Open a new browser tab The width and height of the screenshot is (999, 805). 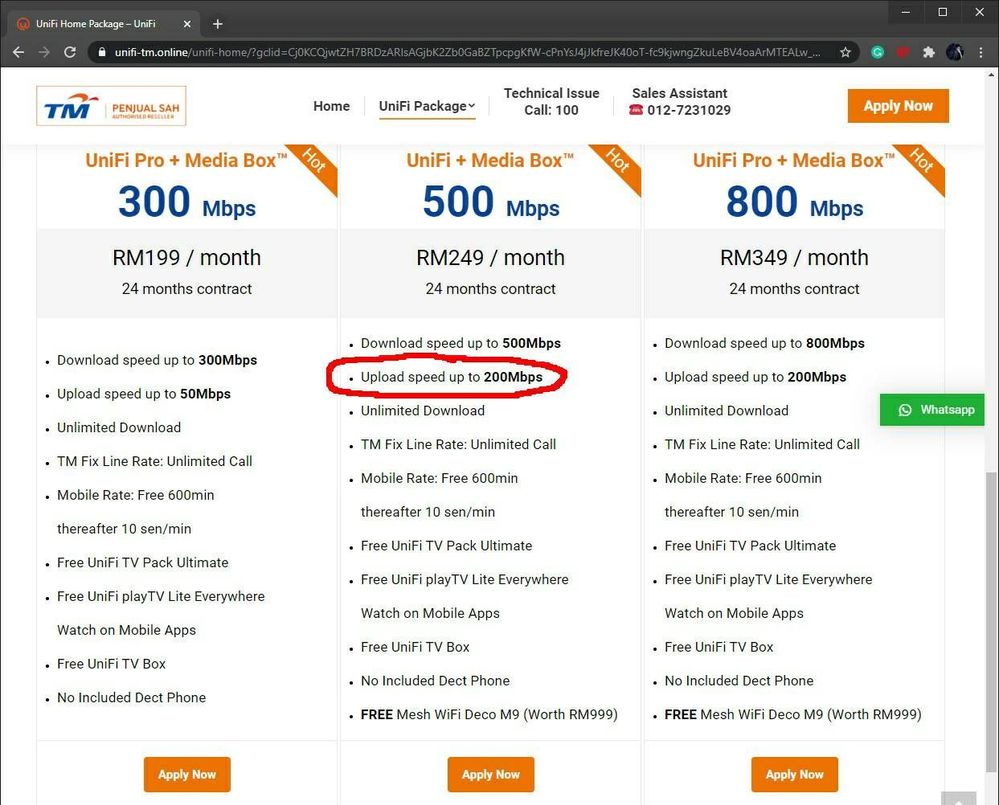point(218,24)
